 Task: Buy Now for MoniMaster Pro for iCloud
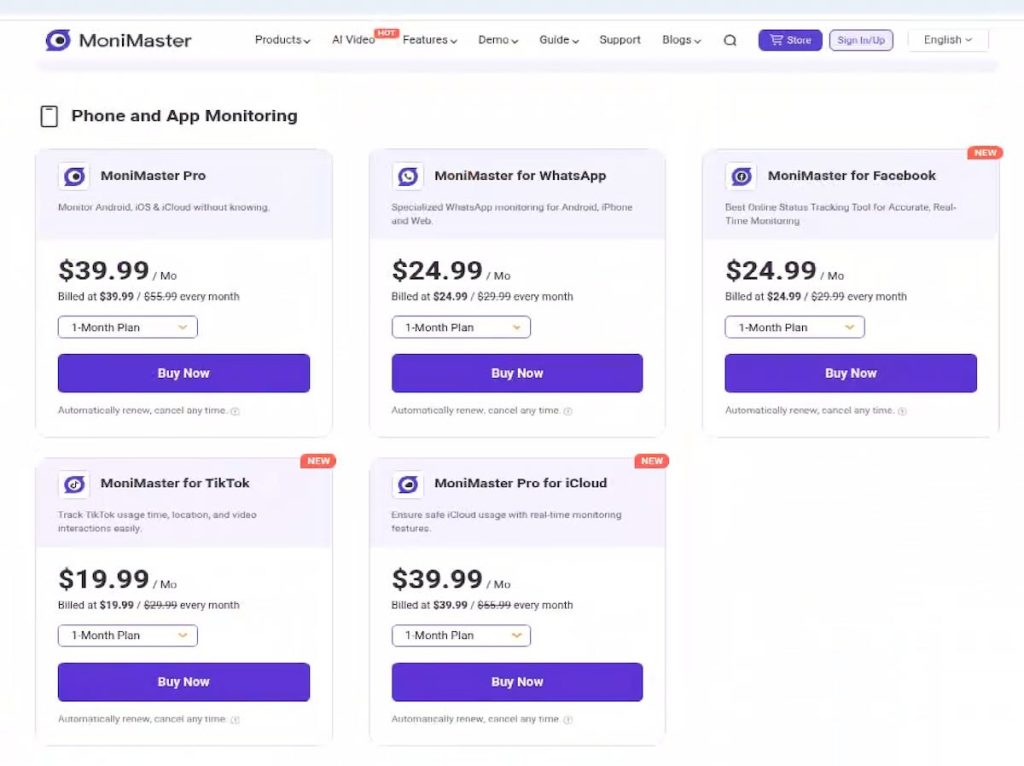tap(517, 682)
